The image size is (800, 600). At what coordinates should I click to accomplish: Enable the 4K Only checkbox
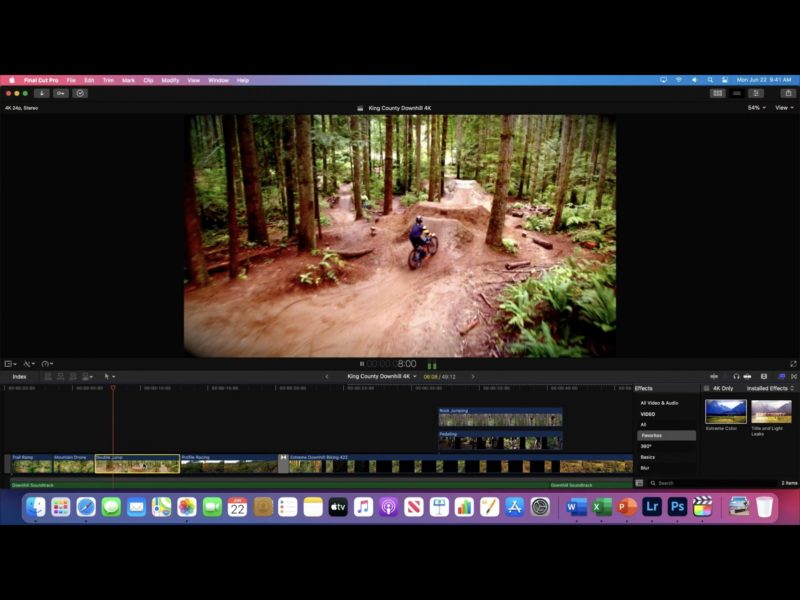tap(707, 388)
